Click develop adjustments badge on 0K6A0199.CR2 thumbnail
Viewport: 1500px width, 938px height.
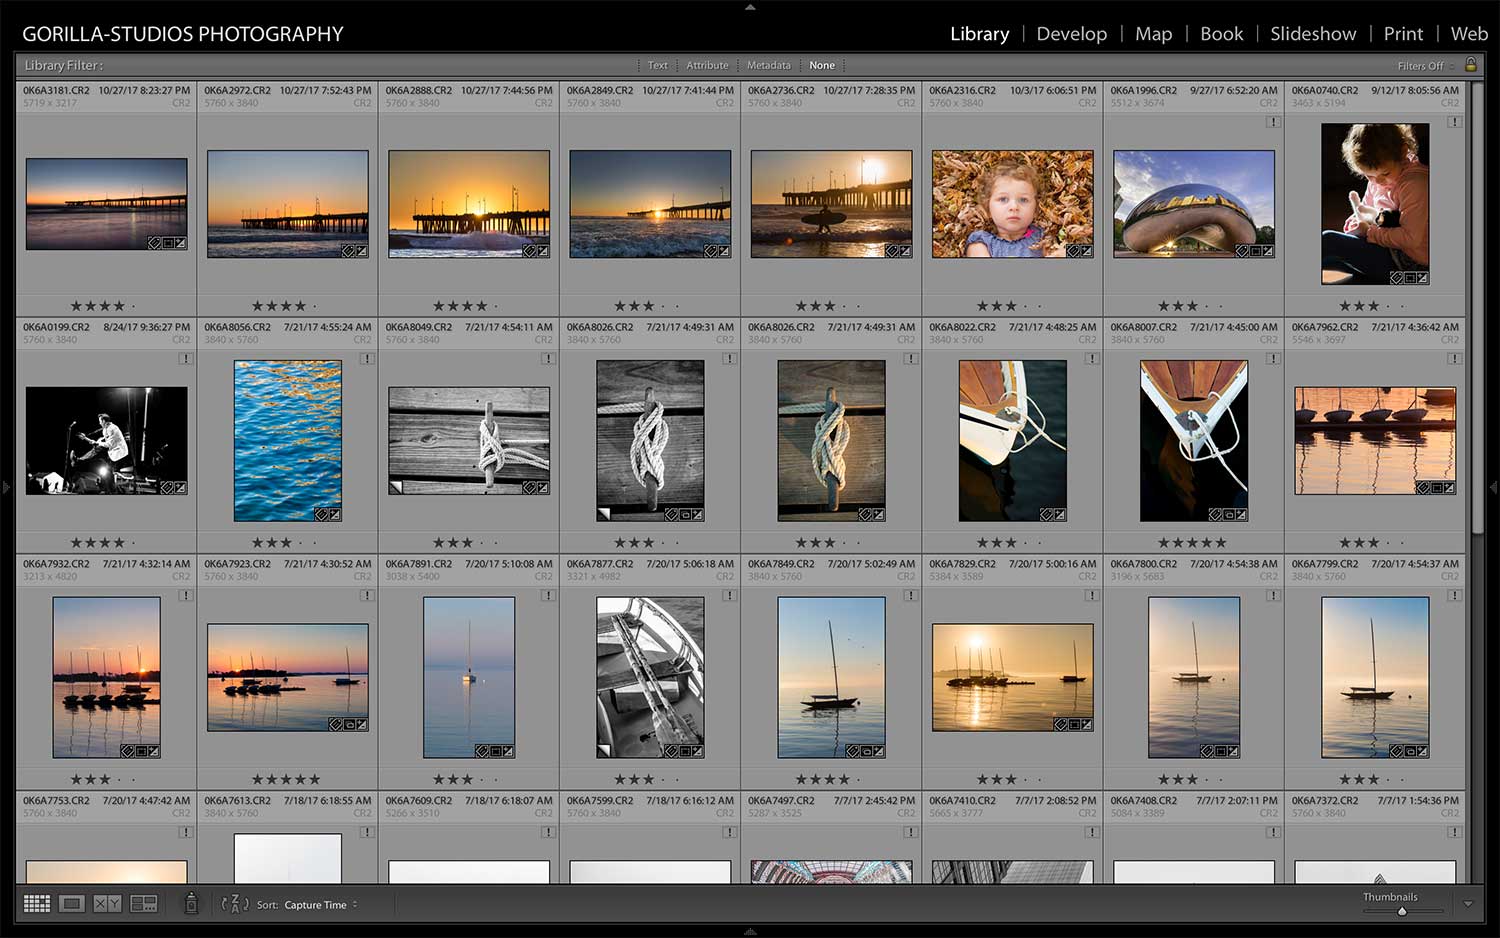click(180, 488)
